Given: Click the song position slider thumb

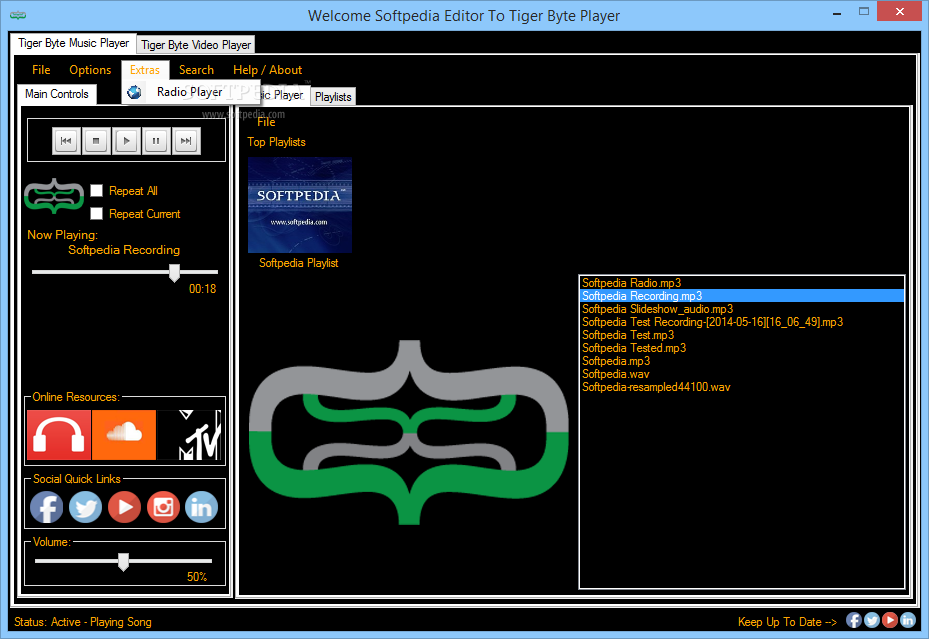Looking at the screenshot, I should (174, 273).
